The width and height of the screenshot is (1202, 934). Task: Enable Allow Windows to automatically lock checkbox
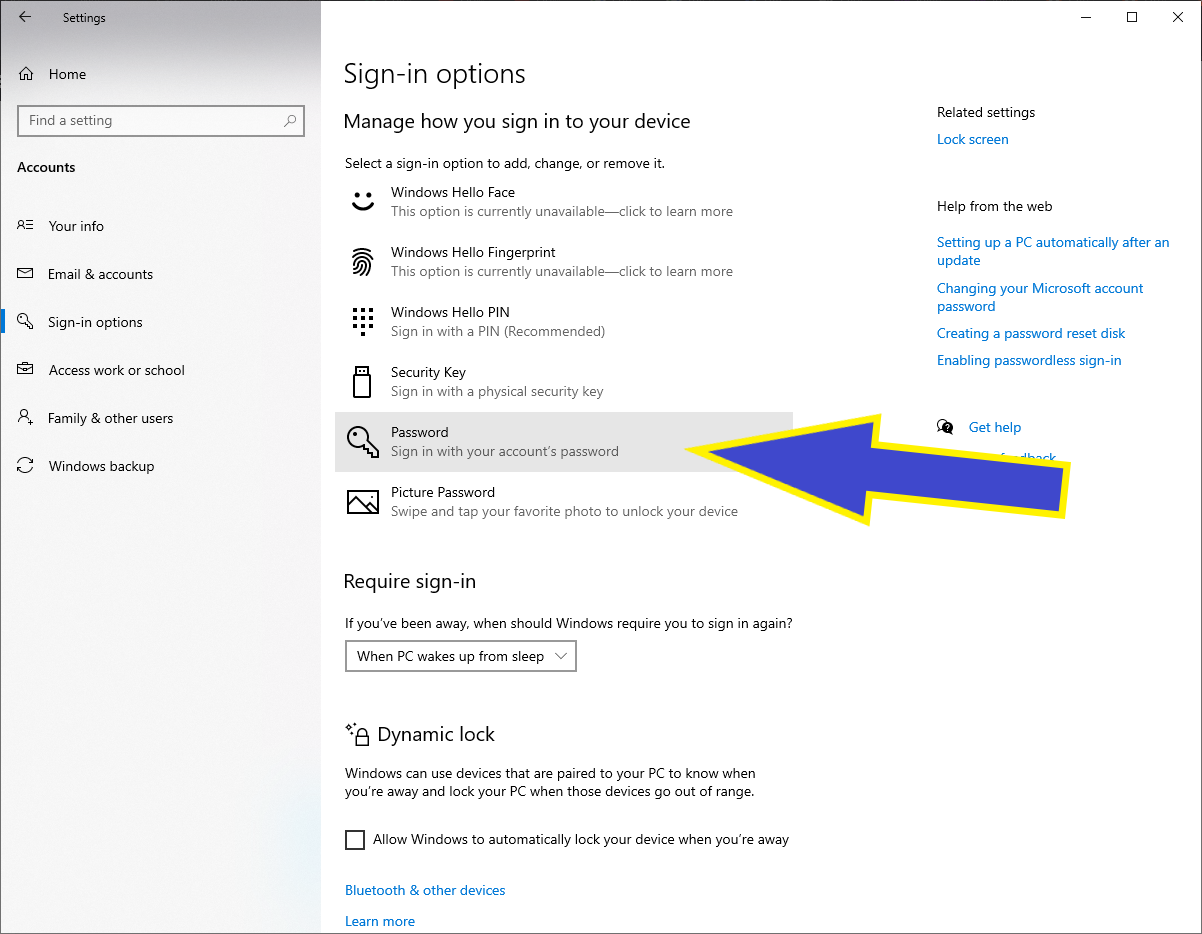tap(355, 840)
